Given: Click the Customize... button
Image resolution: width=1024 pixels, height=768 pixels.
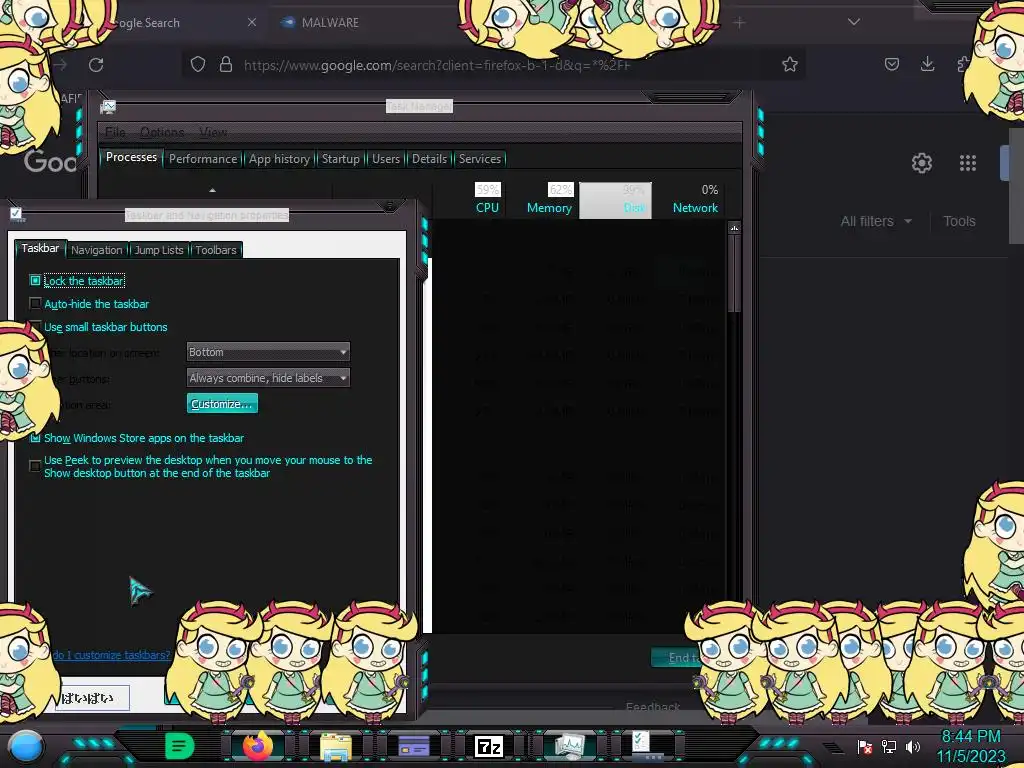Looking at the screenshot, I should click(x=222, y=404).
